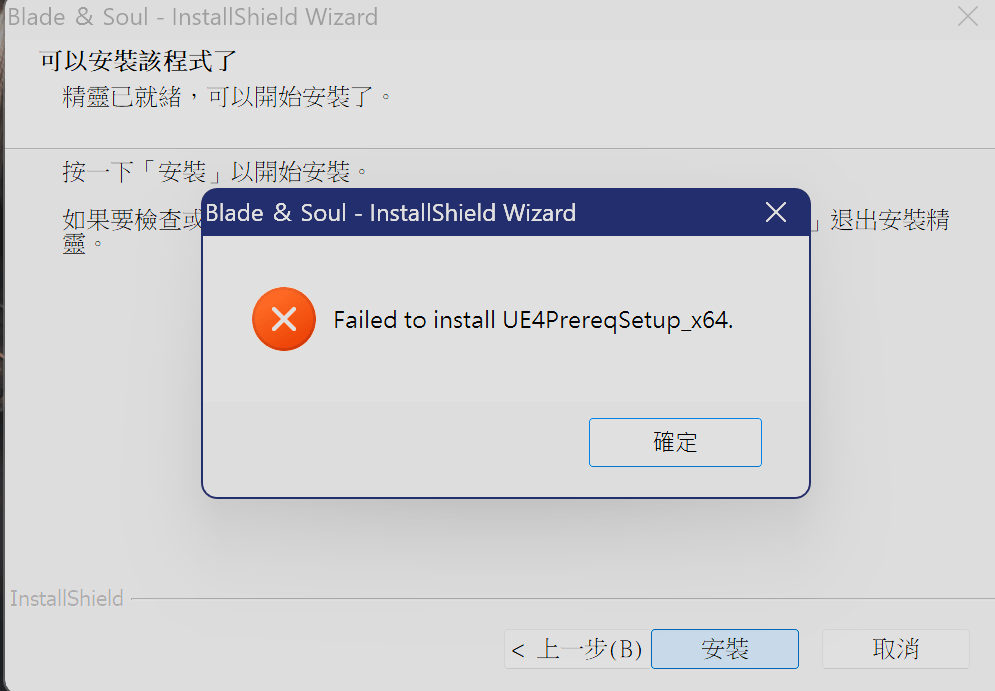The image size is (995, 691).
Task: Click the instruction 按一下「安裝」以開始安裝
Action: point(214,171)
